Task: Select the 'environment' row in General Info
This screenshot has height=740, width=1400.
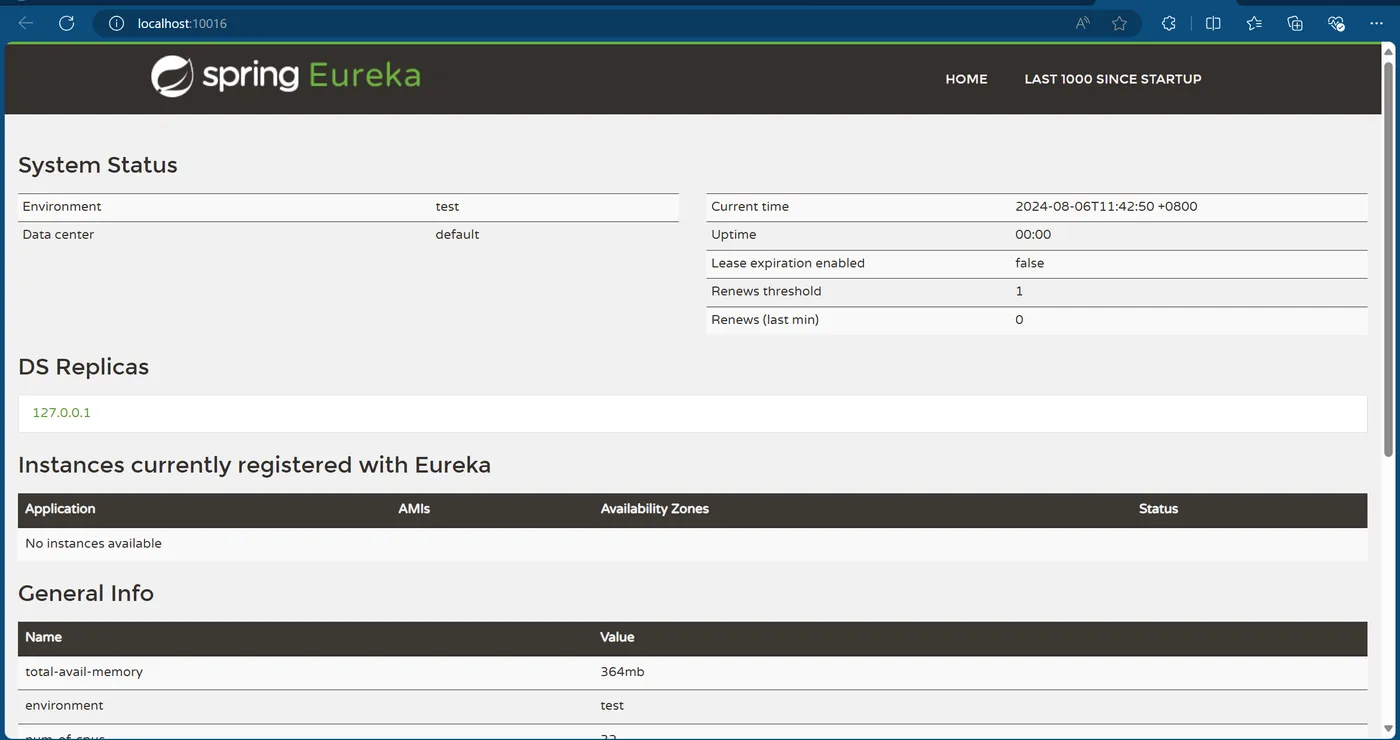Action: [692, 706]
